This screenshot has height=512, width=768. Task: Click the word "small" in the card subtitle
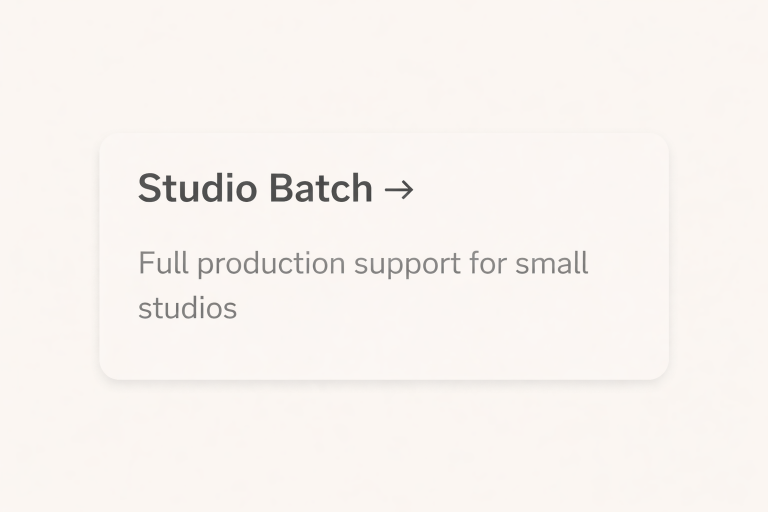(551, 264)
